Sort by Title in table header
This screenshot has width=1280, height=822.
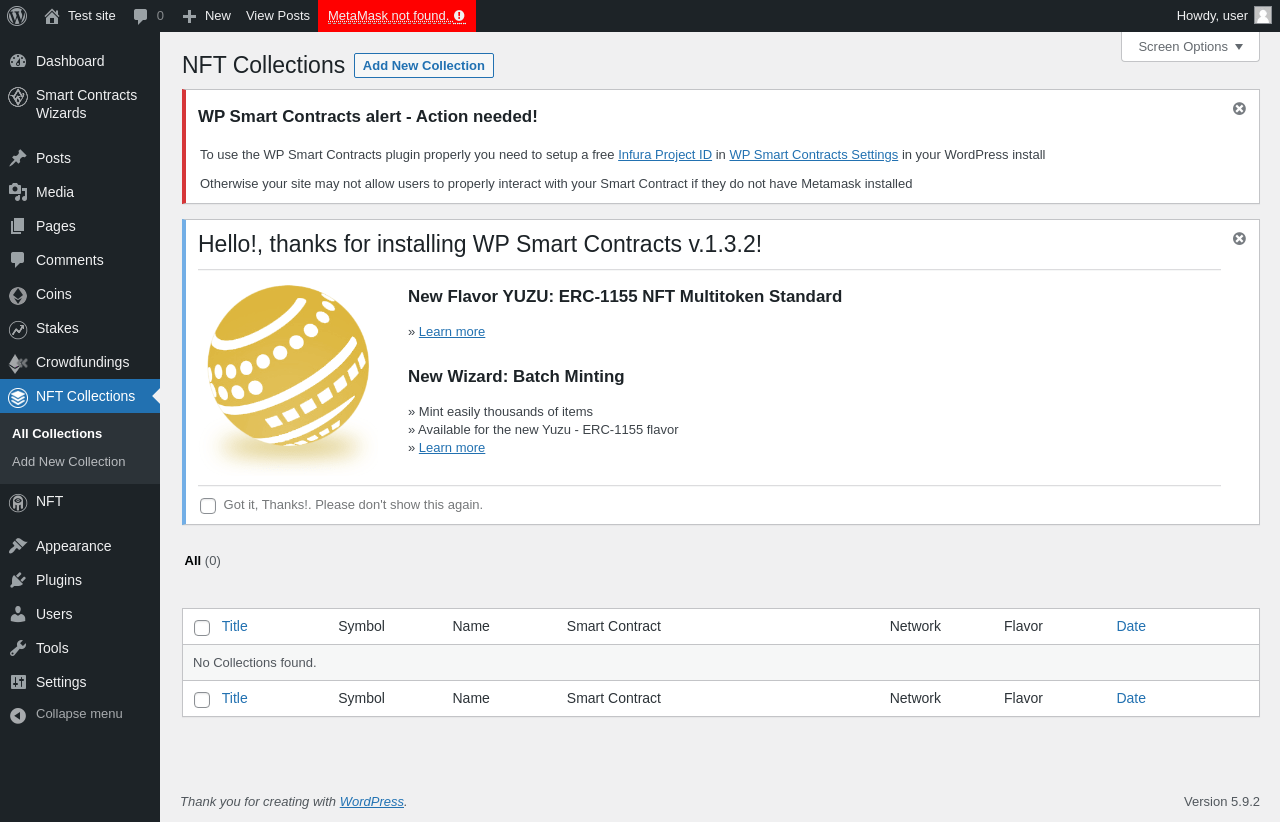pyautogui.click(x=235, y=626)
